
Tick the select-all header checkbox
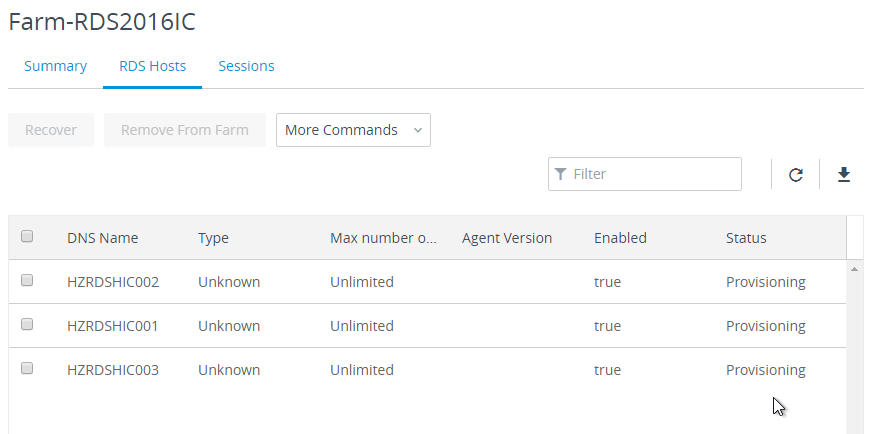(x=27, y=236)
